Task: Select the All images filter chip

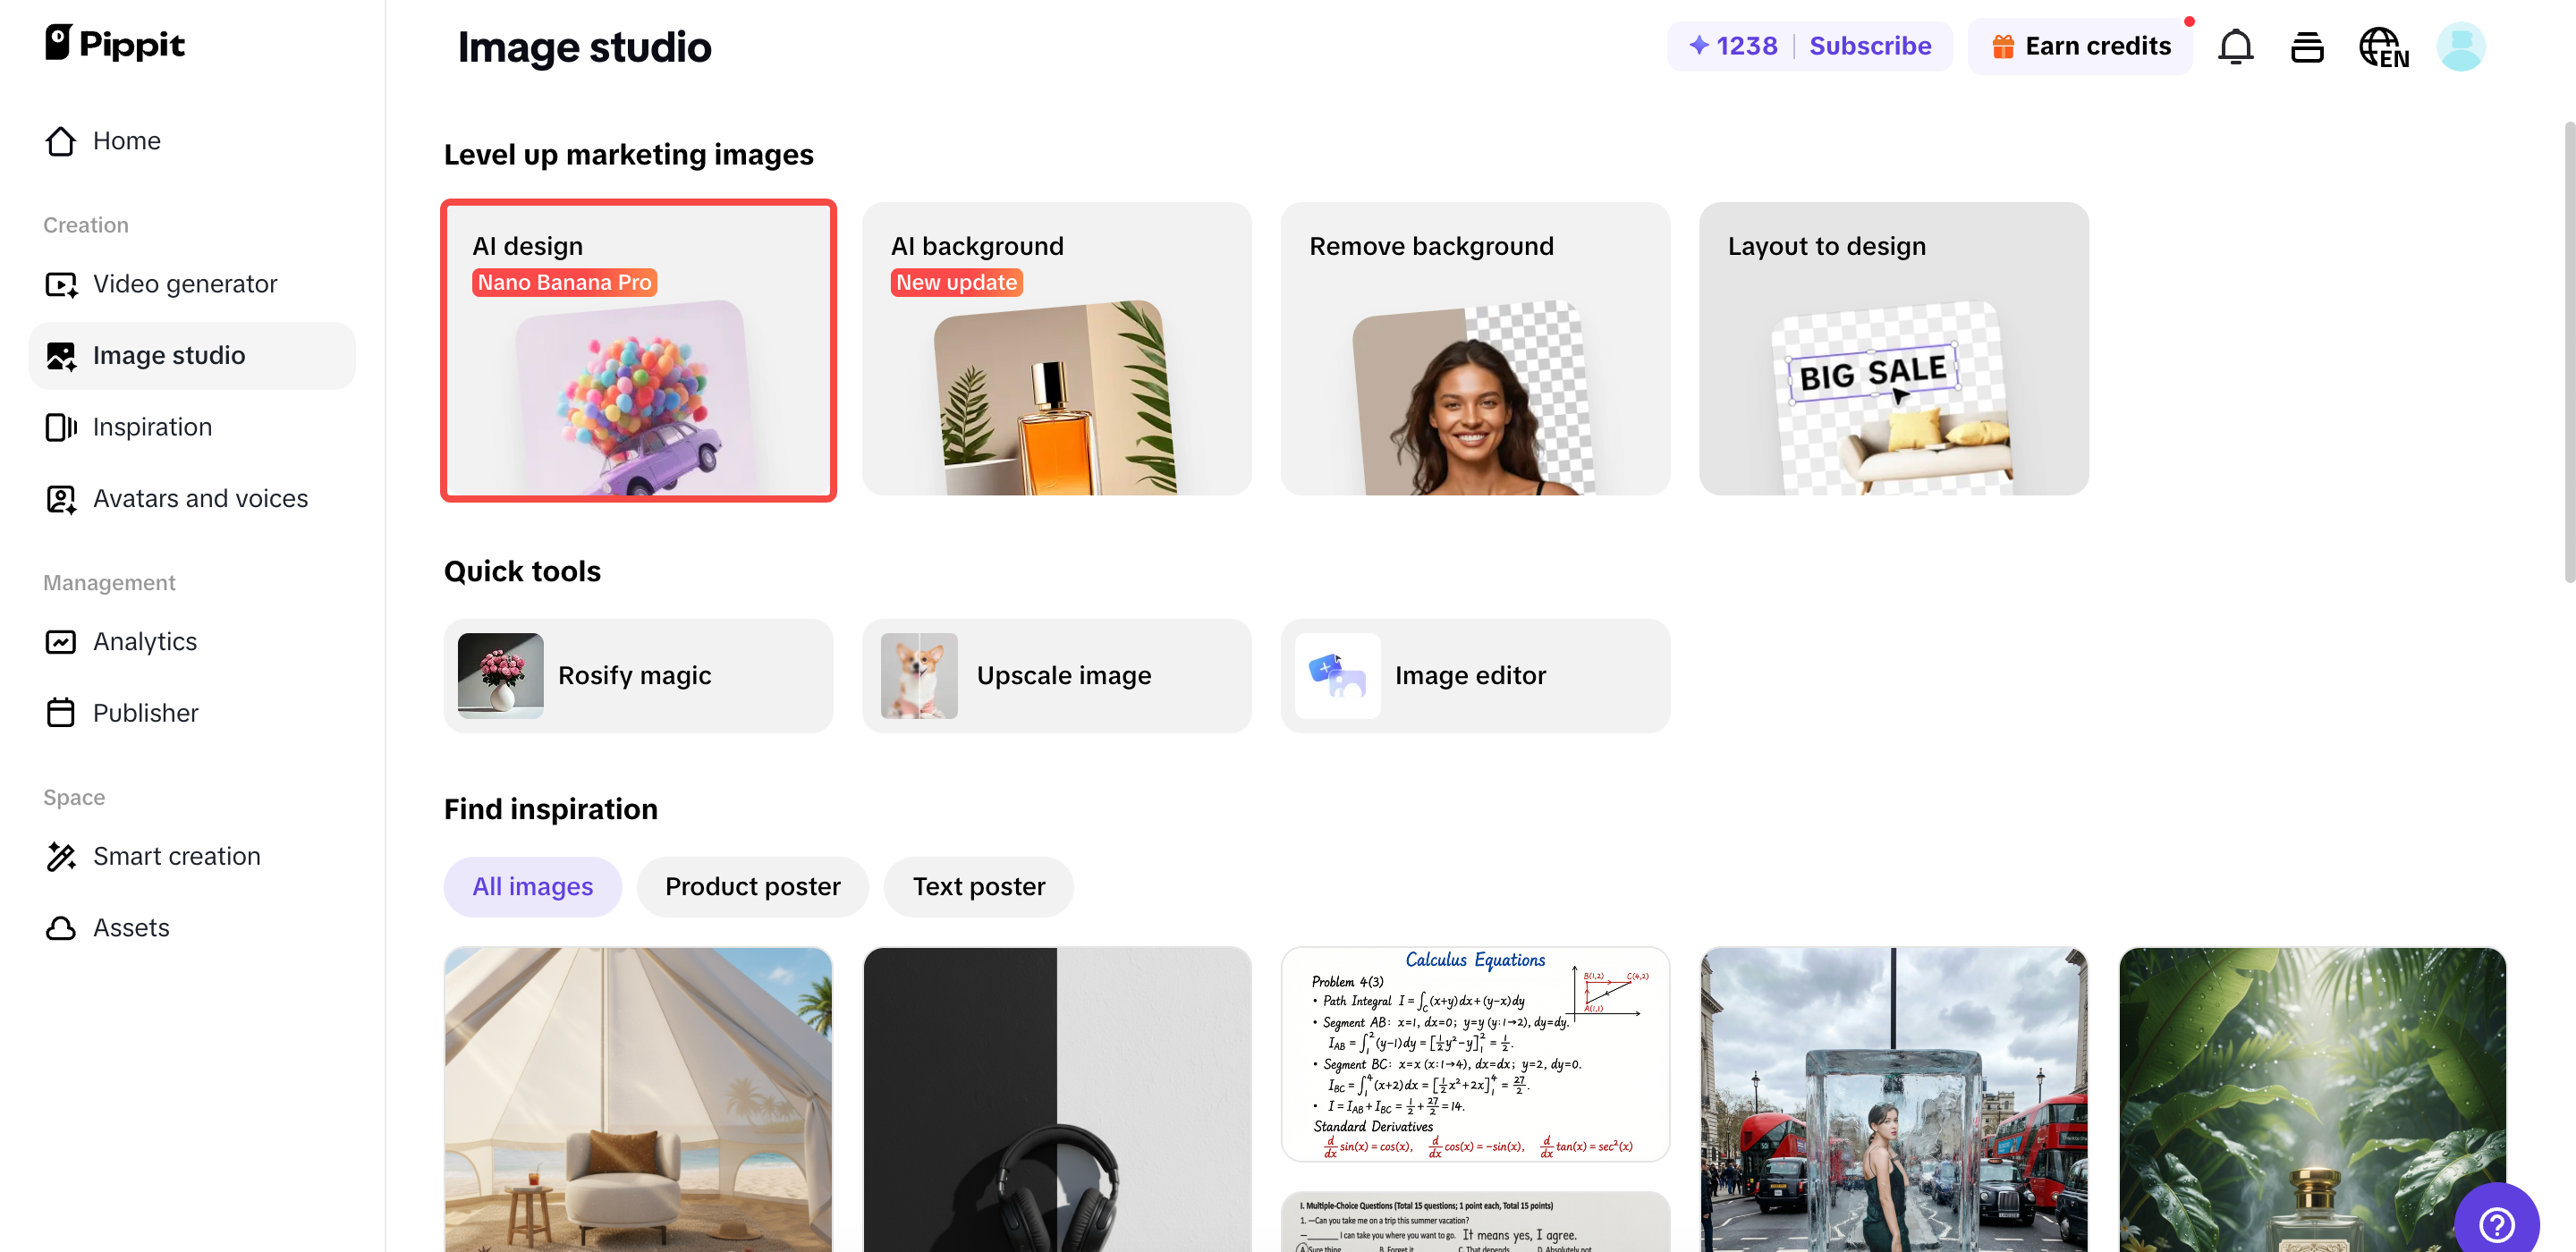Action: click(x=532, y=886)
